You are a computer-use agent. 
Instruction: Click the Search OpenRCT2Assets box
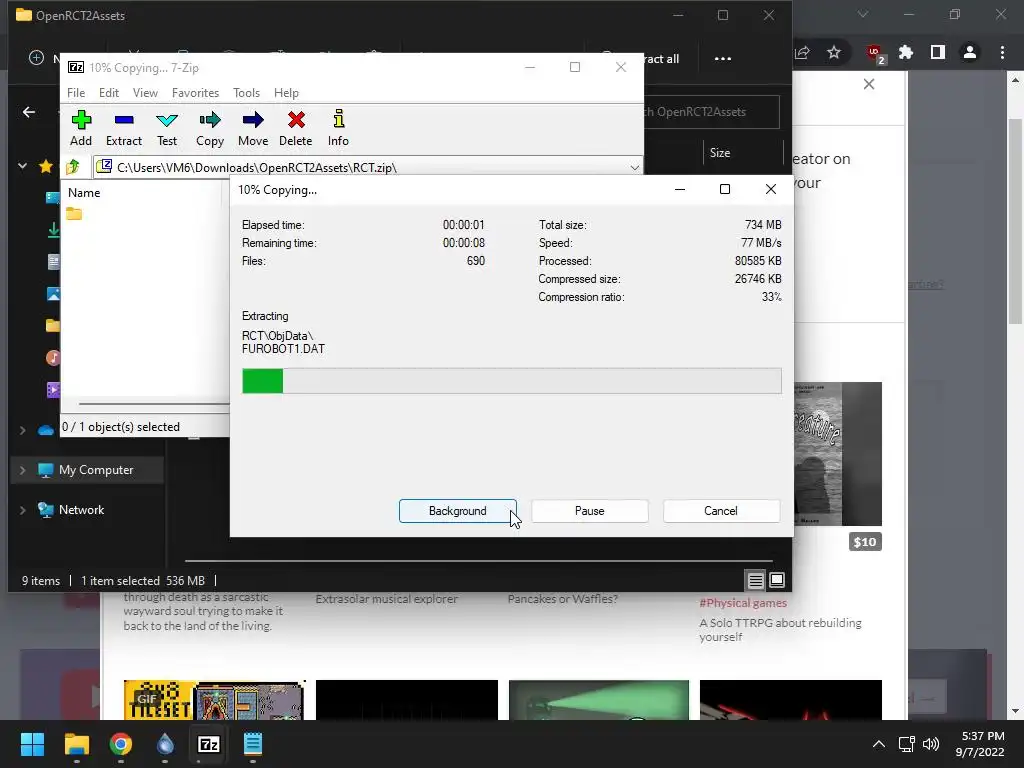tap(712, 112)
